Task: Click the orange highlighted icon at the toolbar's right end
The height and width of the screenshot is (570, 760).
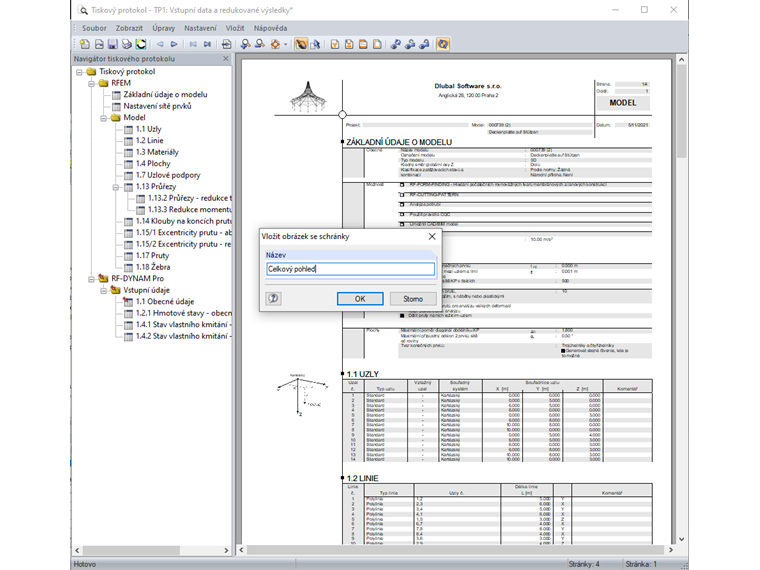Action: tap(442, 45)
